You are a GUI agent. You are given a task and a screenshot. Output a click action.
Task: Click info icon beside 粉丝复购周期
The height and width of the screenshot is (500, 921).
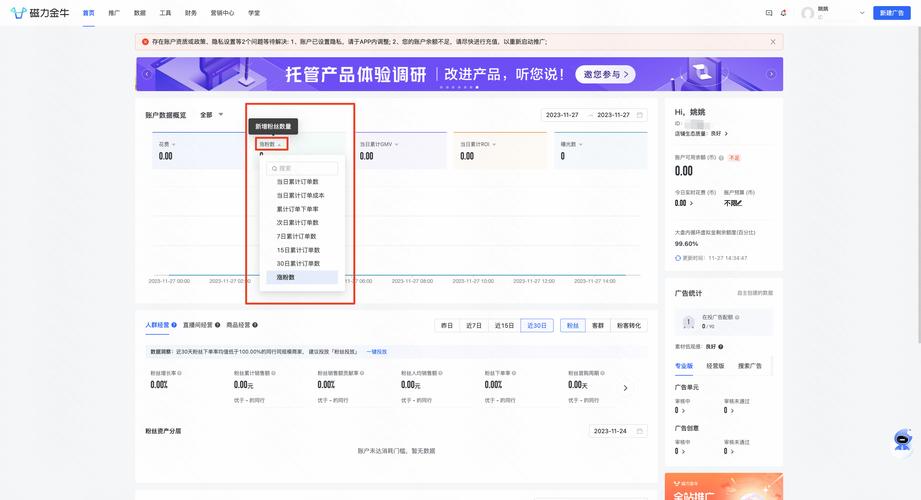(x=603, y=373)
